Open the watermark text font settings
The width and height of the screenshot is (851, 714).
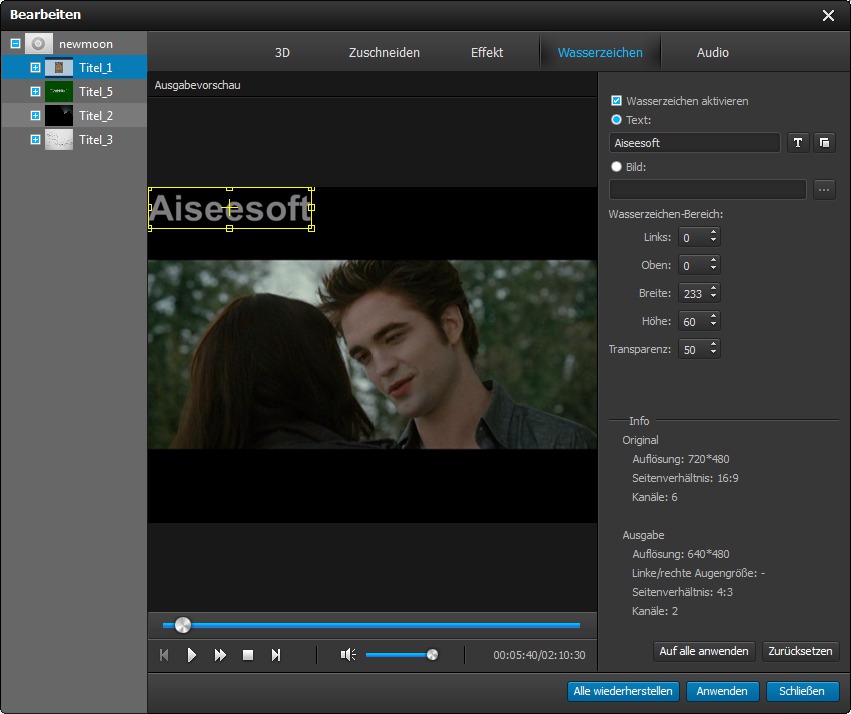[798, 143]
